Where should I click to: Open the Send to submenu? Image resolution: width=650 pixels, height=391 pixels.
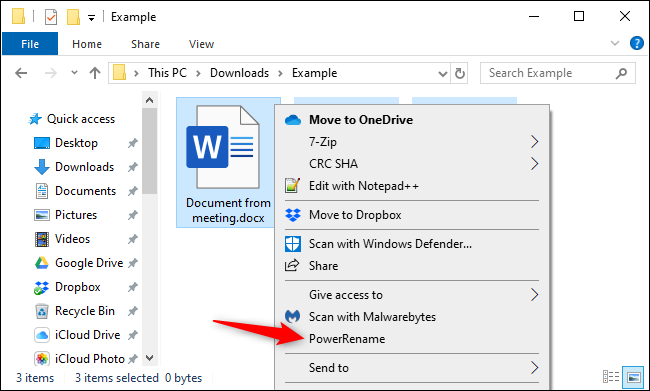412,368
